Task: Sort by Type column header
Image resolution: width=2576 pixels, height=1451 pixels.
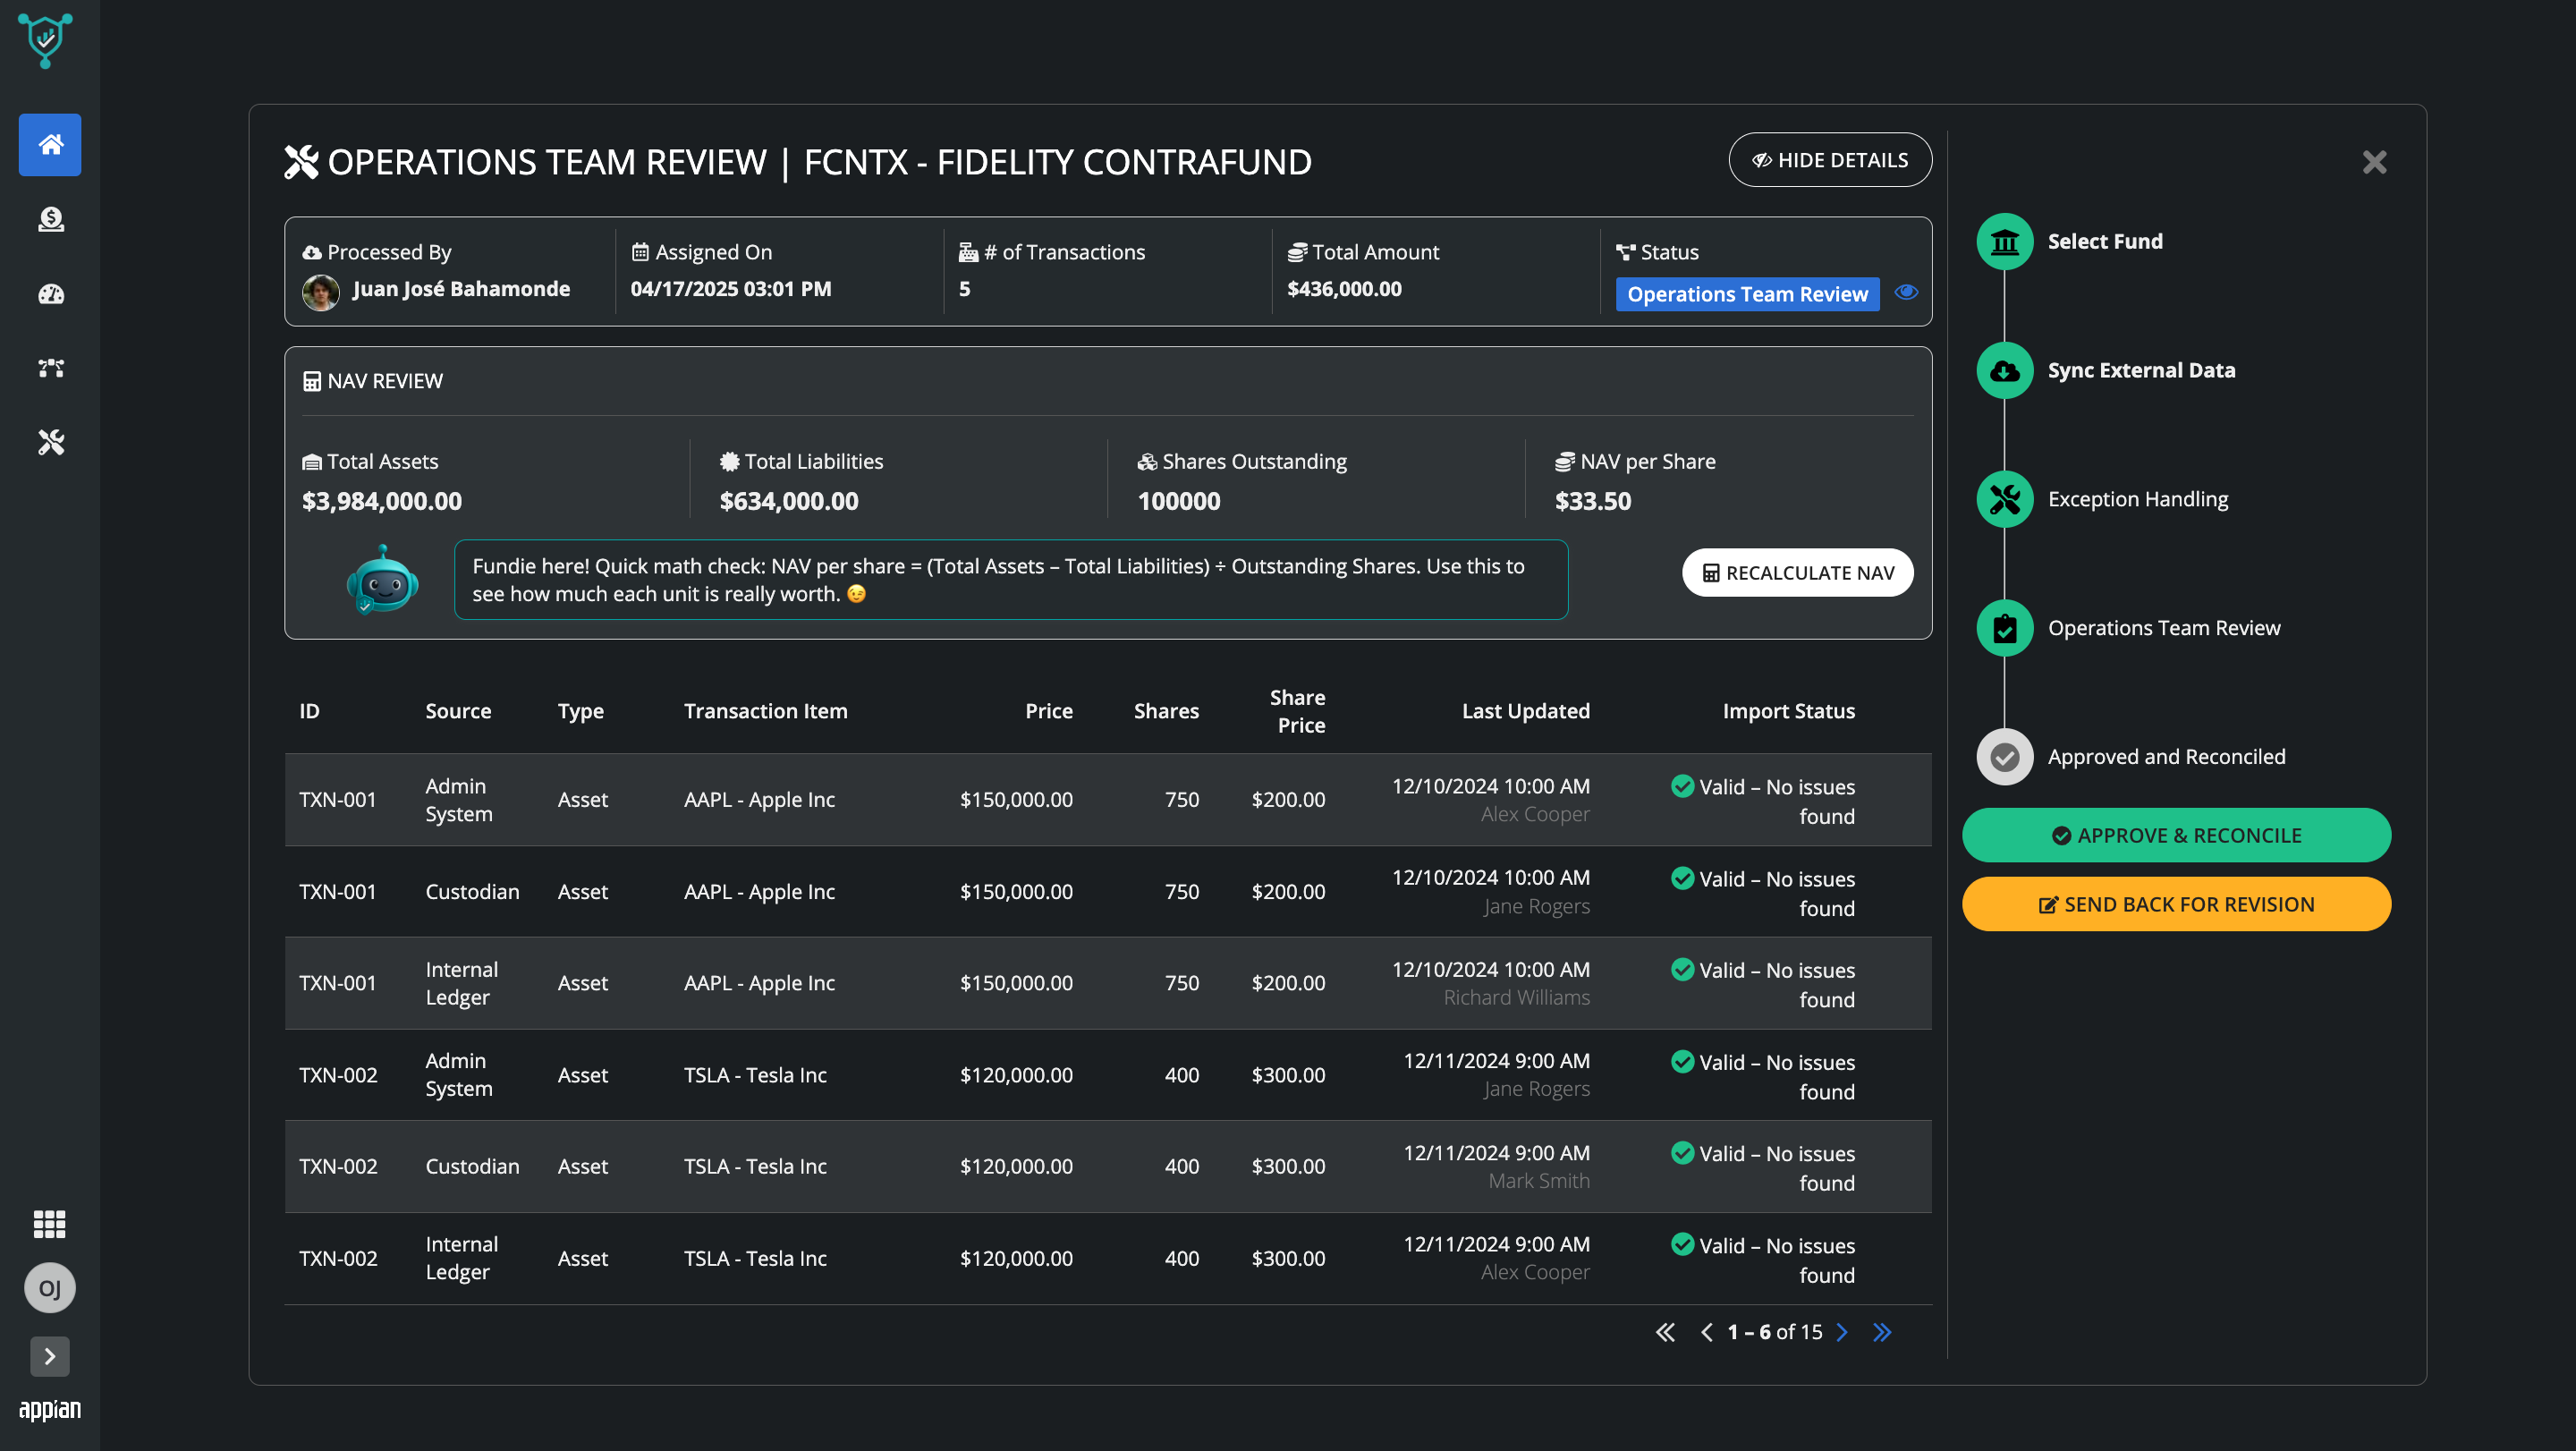Action: pyautogui.click(x=580, y=711)
